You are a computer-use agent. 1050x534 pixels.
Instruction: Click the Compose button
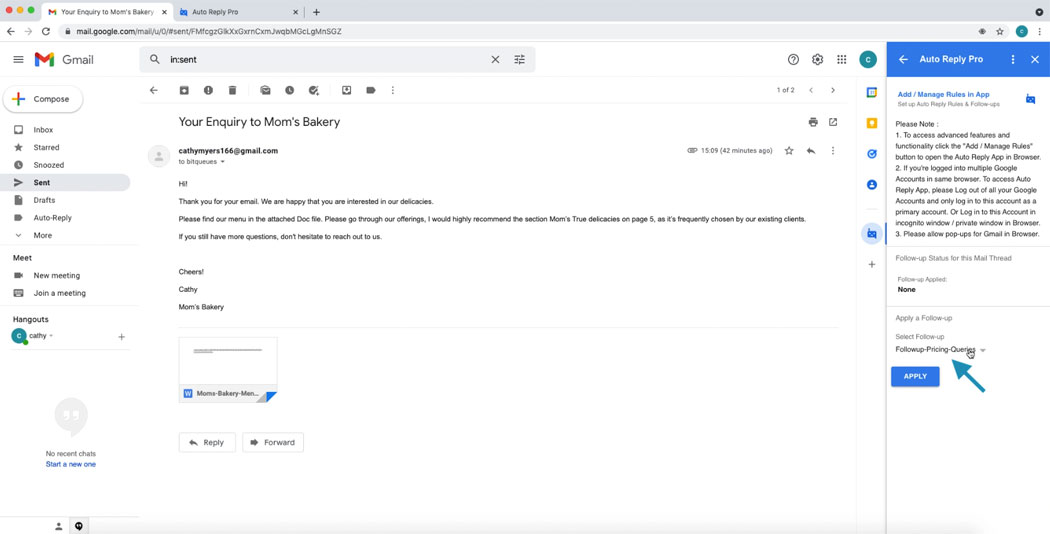tap(43, 99)
